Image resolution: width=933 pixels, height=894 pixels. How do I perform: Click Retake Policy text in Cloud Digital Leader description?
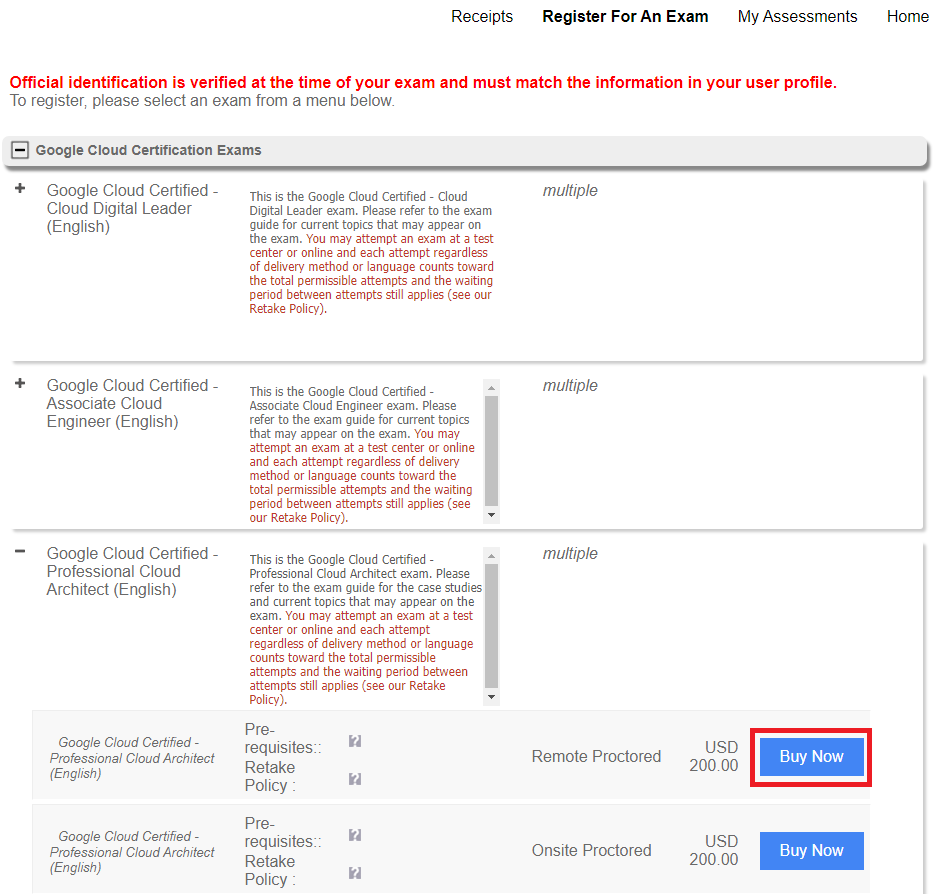coord(286,309)
